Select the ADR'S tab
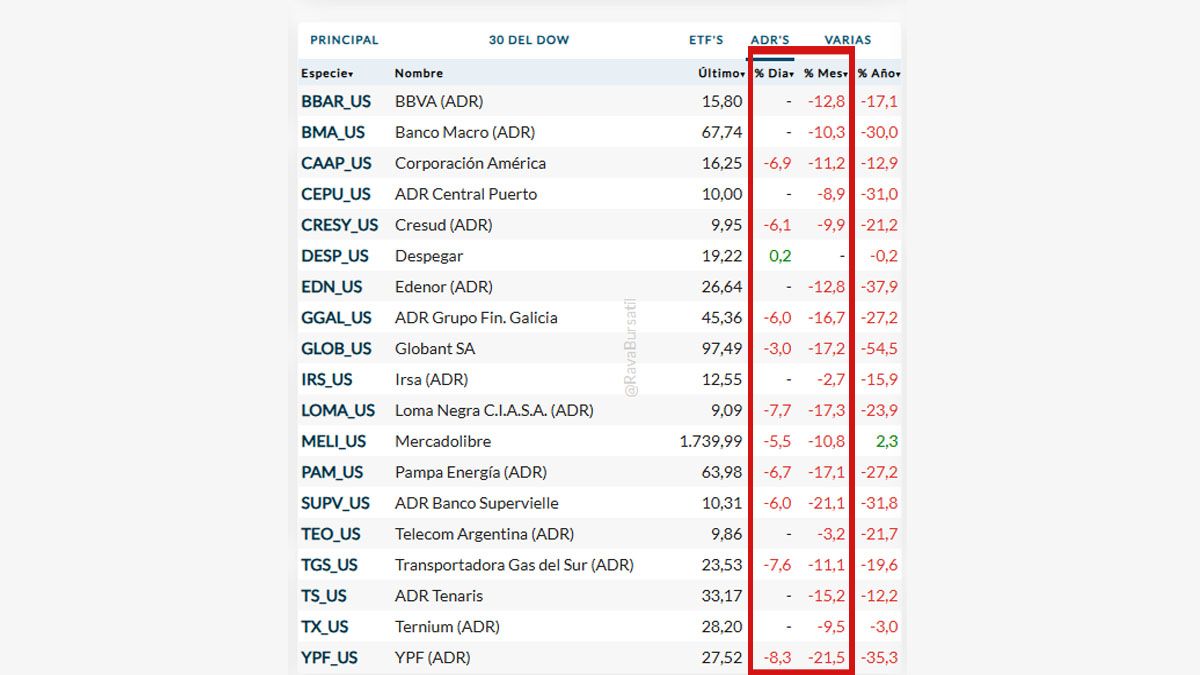1200x675 pixels. coord(770,40)
